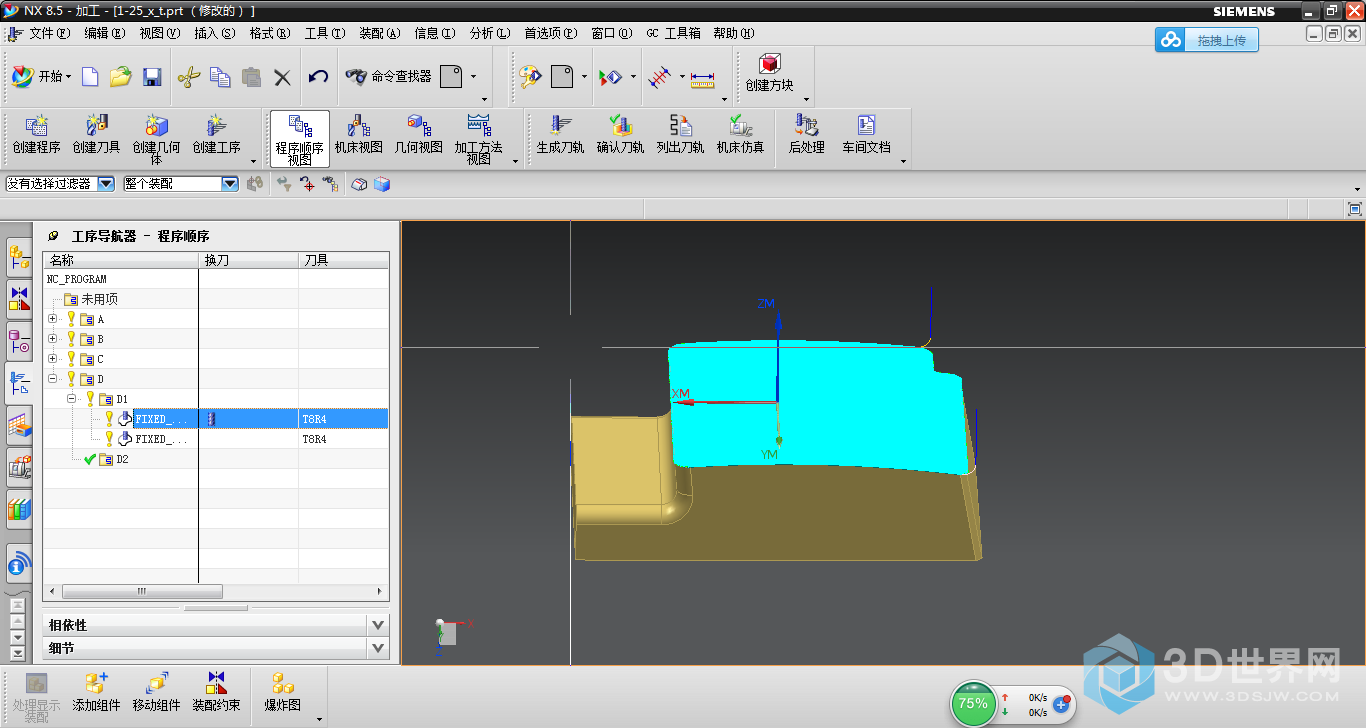Image resolution: width=1366 pixels, height=728 pixels.
Task: Select NC_PROGRAM root node
Action: tap(77, 279)
